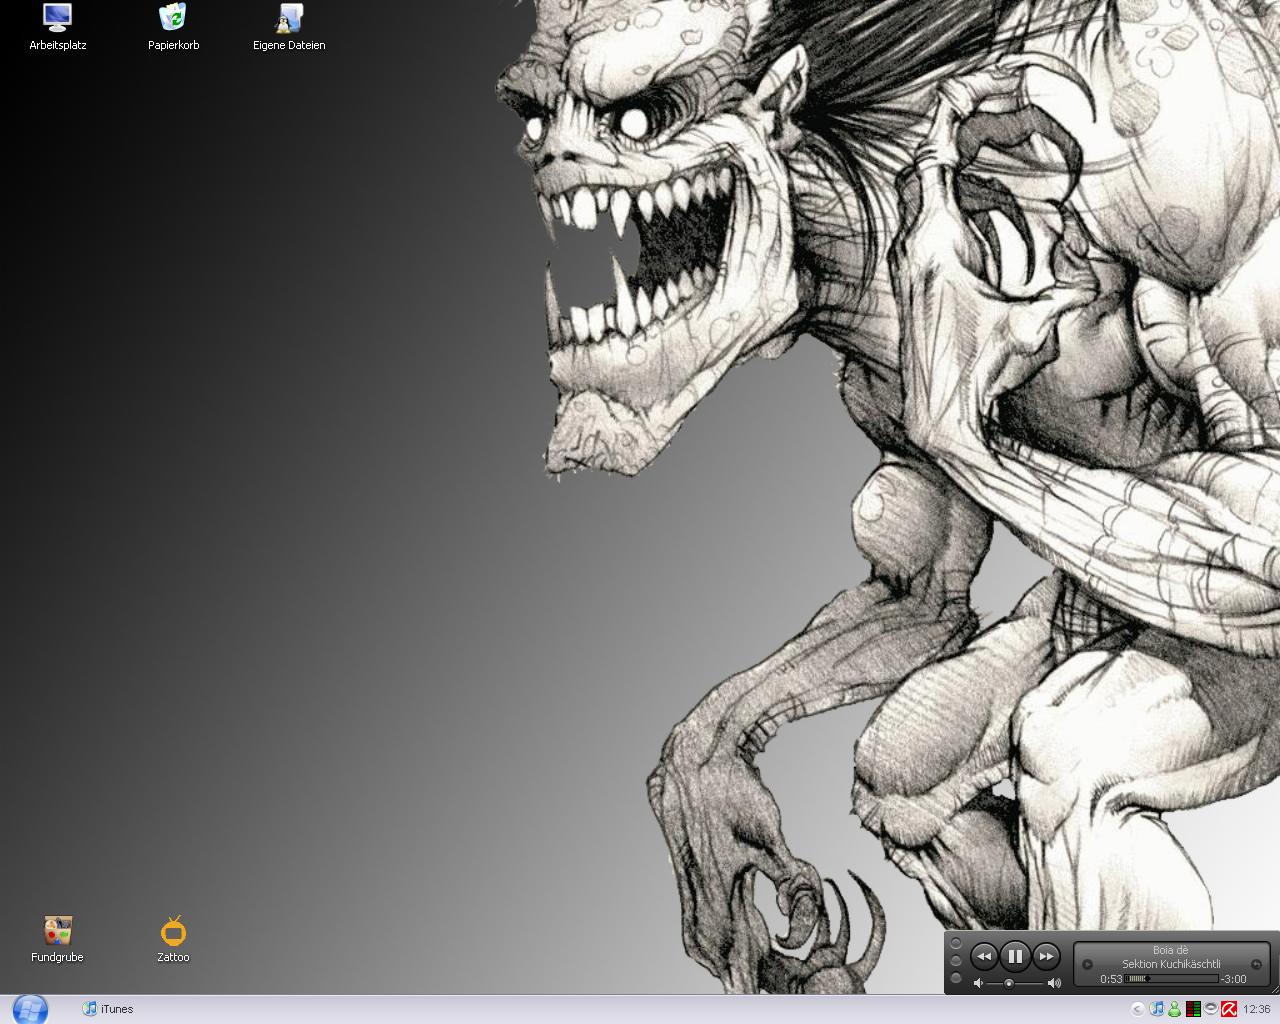Set max volume via loud speaker icon
This screenshot has height=1024, width=1280.
(1054, 983)
